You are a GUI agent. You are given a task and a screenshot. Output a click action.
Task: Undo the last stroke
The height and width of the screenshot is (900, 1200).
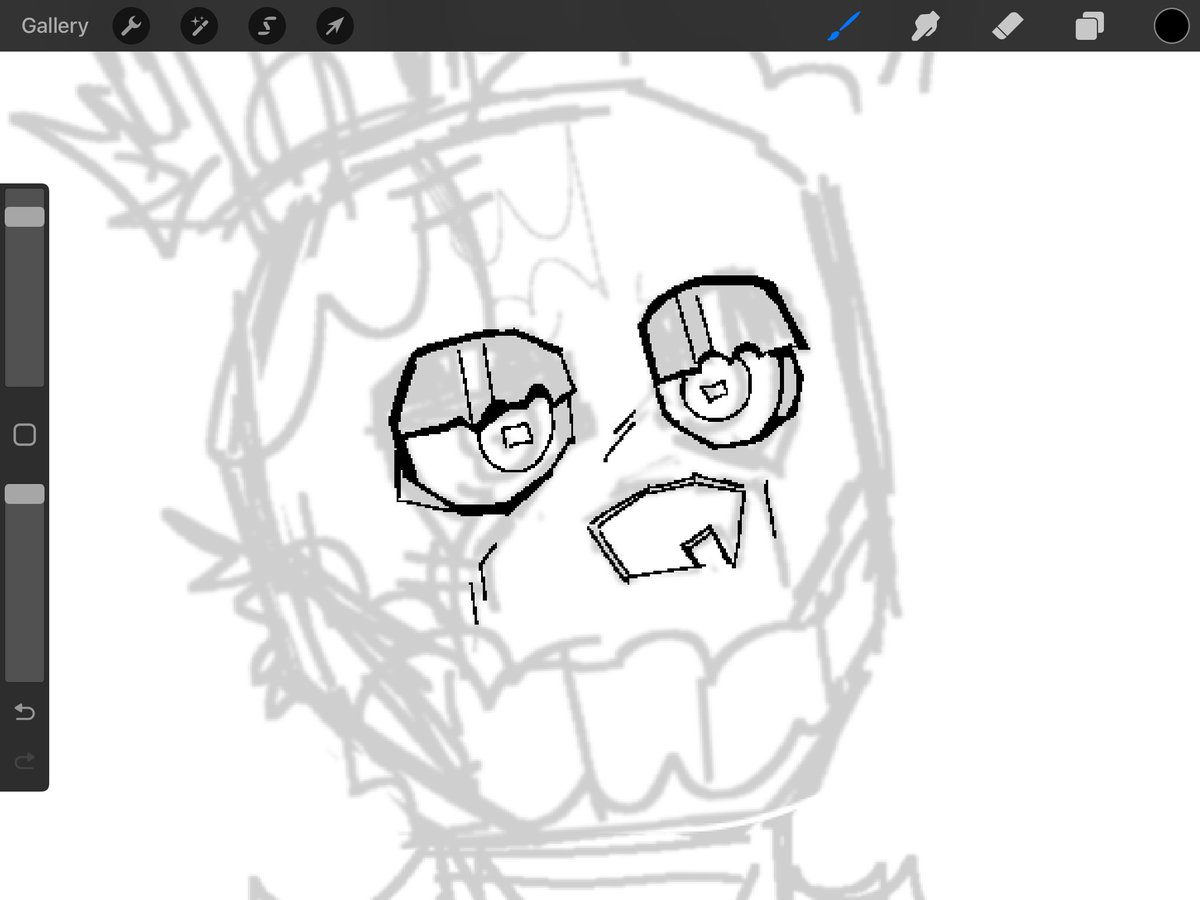24,712
